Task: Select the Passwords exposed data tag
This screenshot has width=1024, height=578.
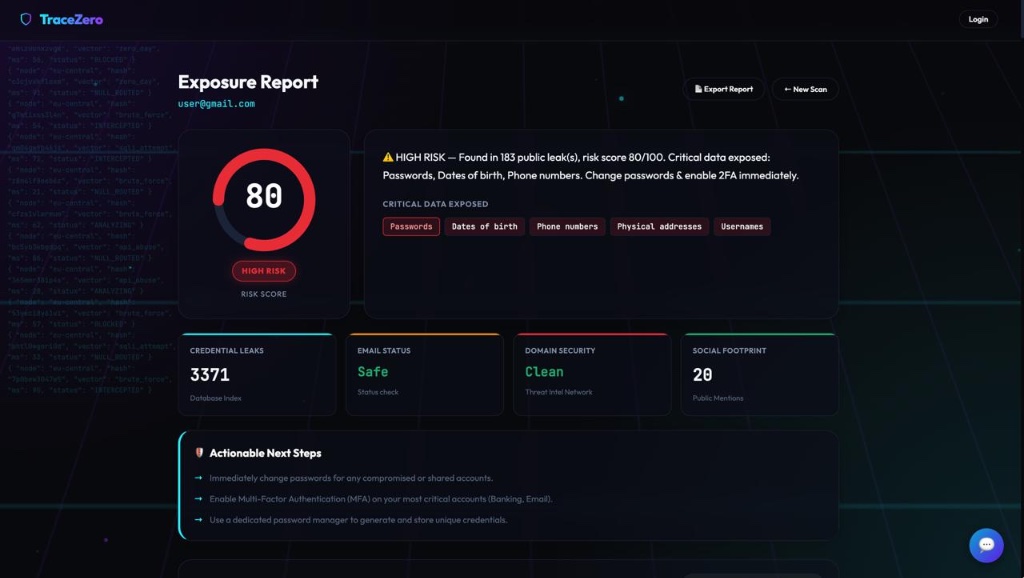Action: (411, 227)
